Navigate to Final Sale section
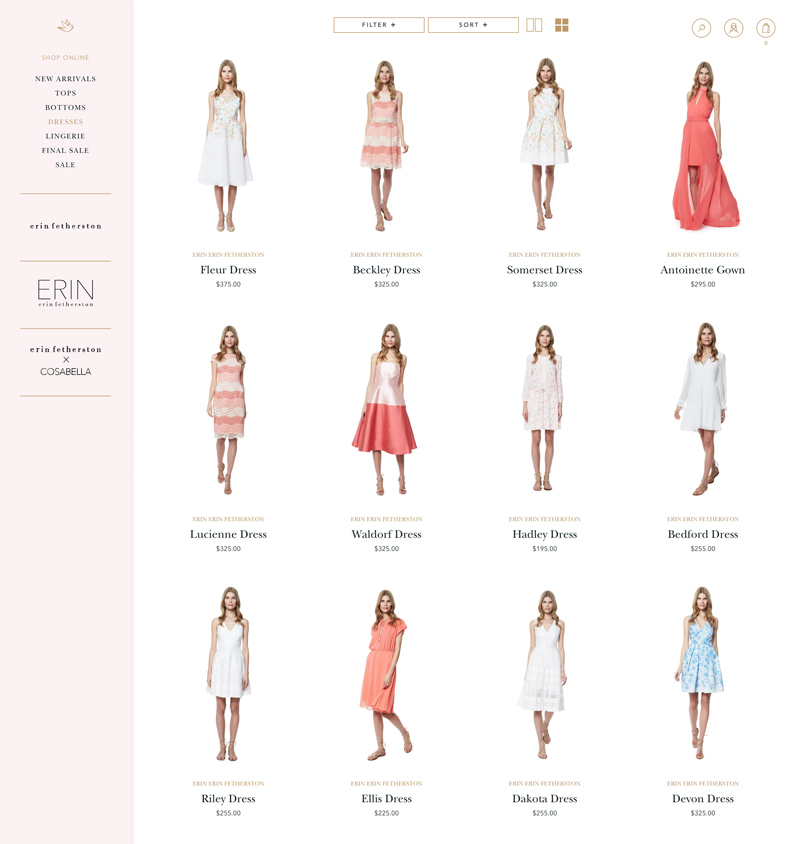 65,150
